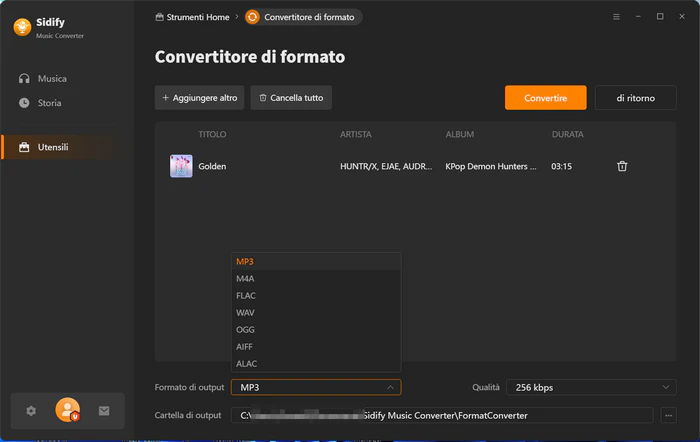The image size is (700, 442).
Task: Choose ALAC in the format list
Action: (316, 363)
